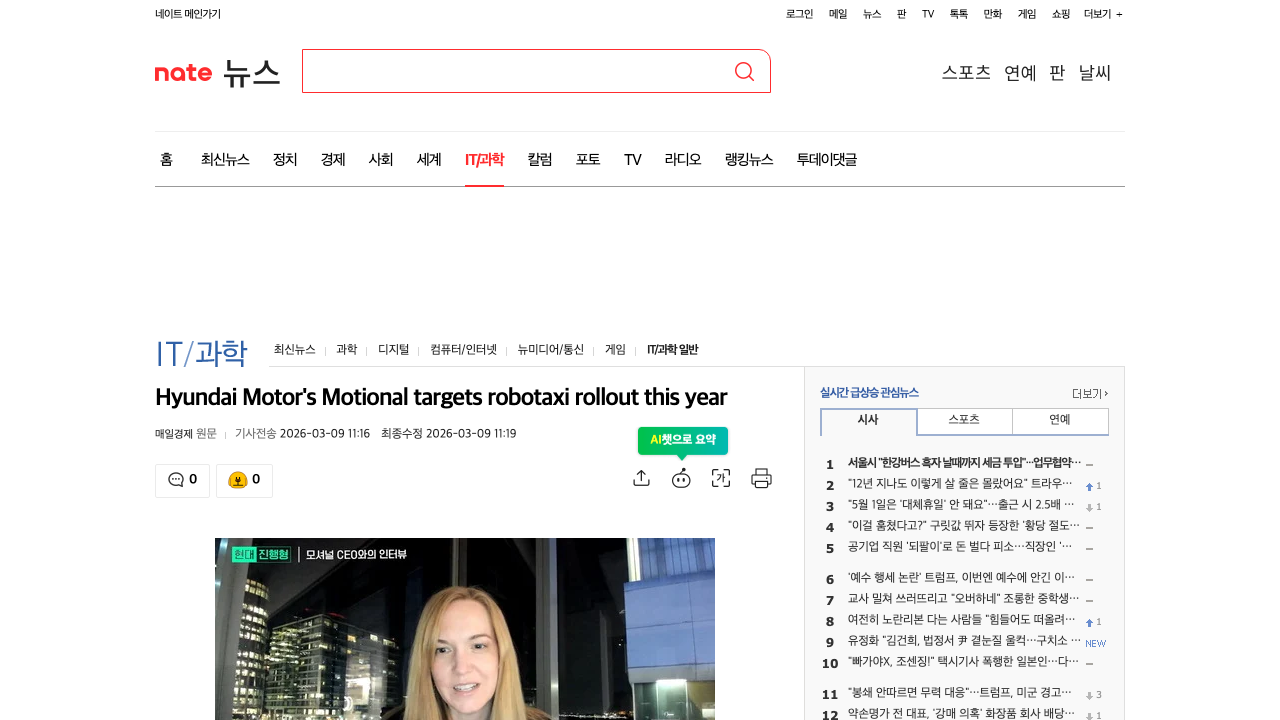Image resolution: width=1280 pixels, height=720 pixels.
Task: Print the article with printer icon
Action: (761, 478)
